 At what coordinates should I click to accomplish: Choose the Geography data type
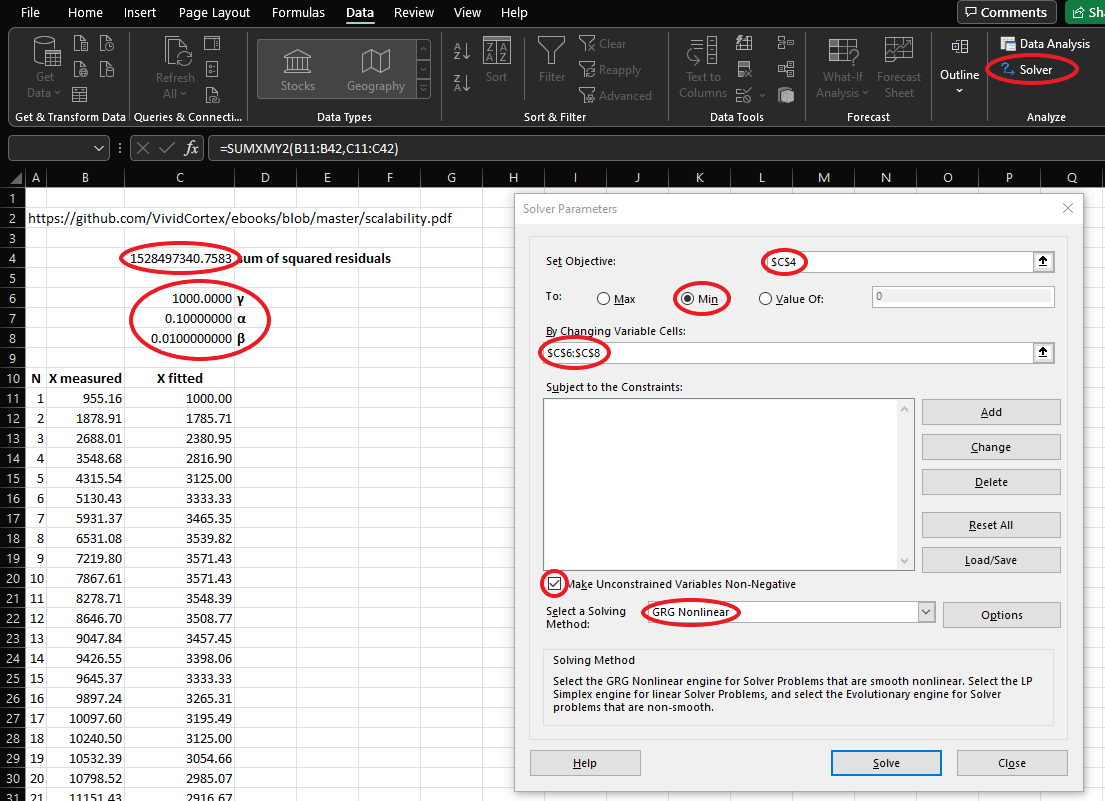click(x=376, y=69)
